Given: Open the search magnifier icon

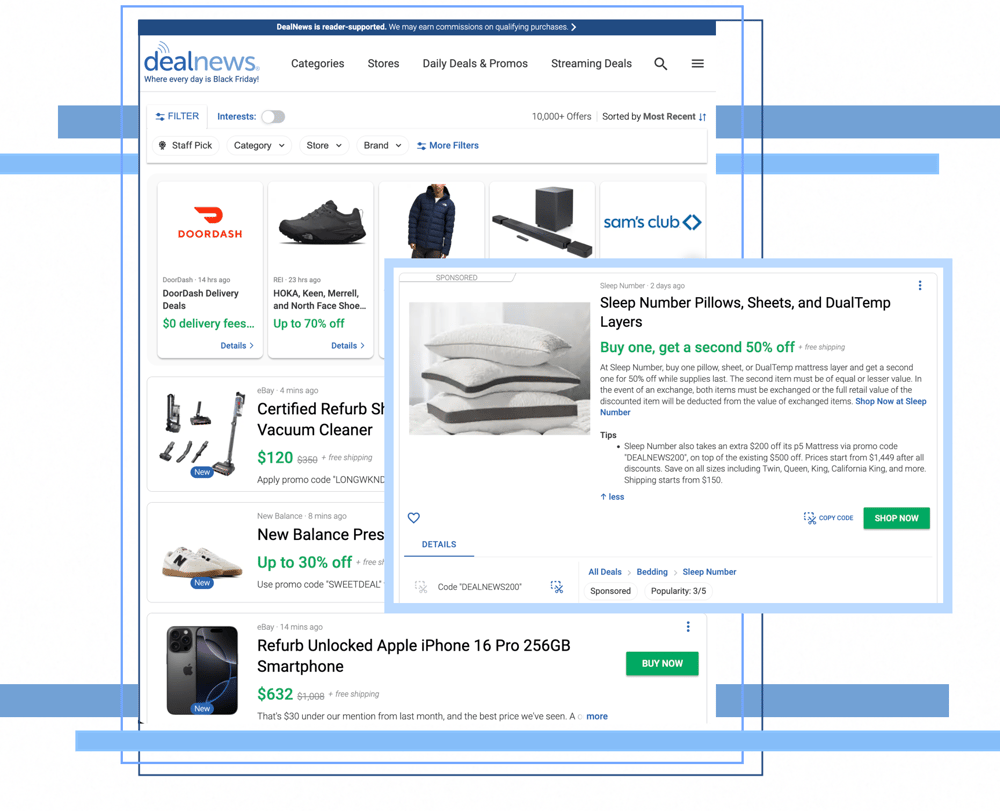Looking at the screenshot, I should coord(660,63).
